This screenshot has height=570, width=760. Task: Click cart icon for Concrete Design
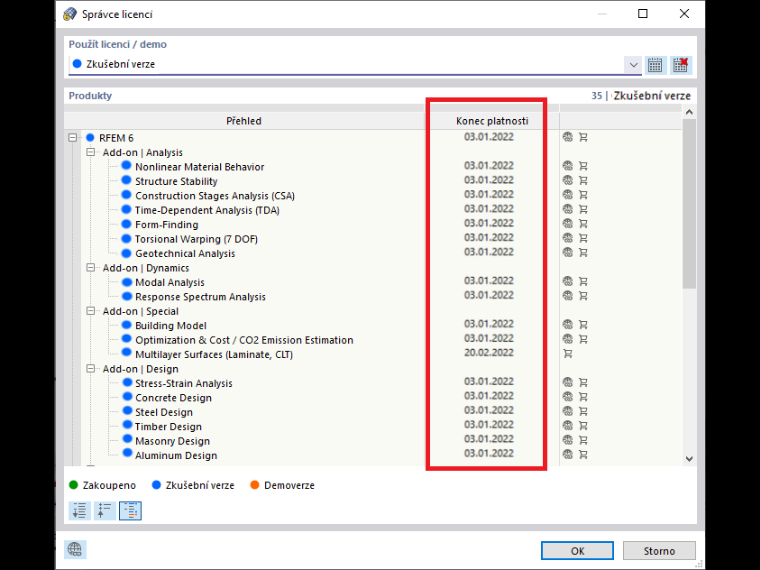click(x=583, y=397)
